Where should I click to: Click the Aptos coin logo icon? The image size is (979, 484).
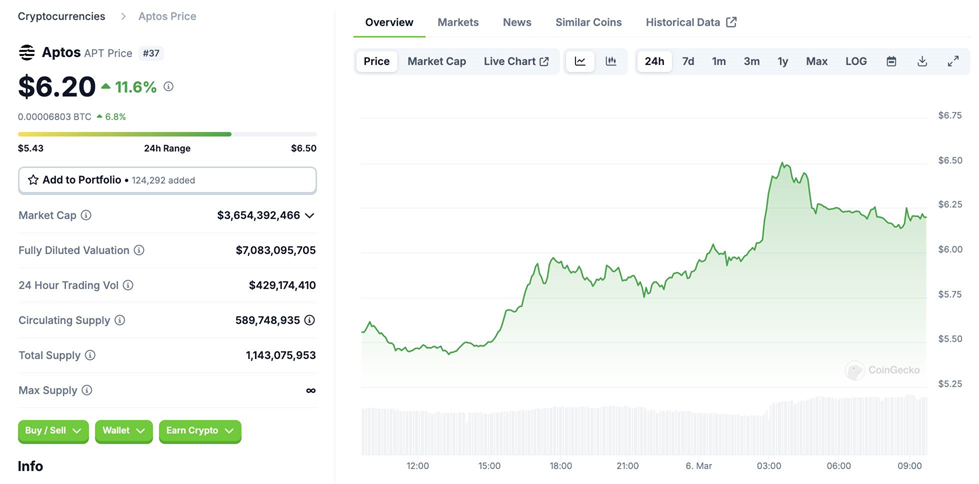(x=26, y=52)
